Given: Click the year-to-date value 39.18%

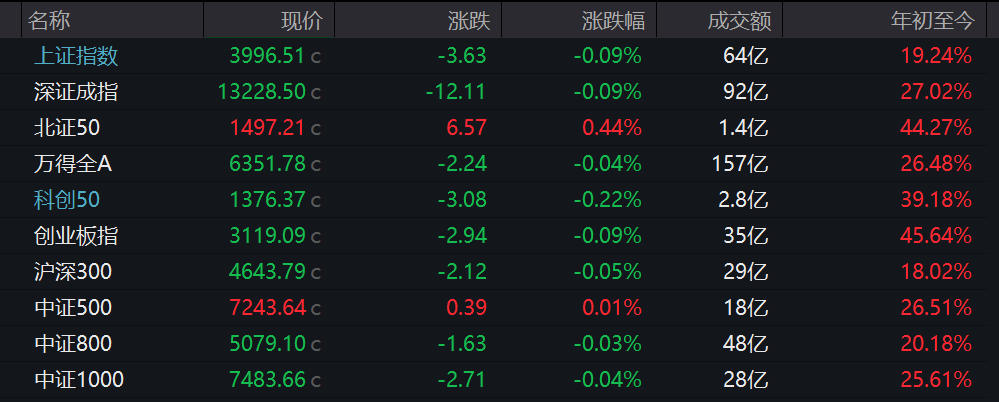Looking at the screenshot, I should 936,200.
